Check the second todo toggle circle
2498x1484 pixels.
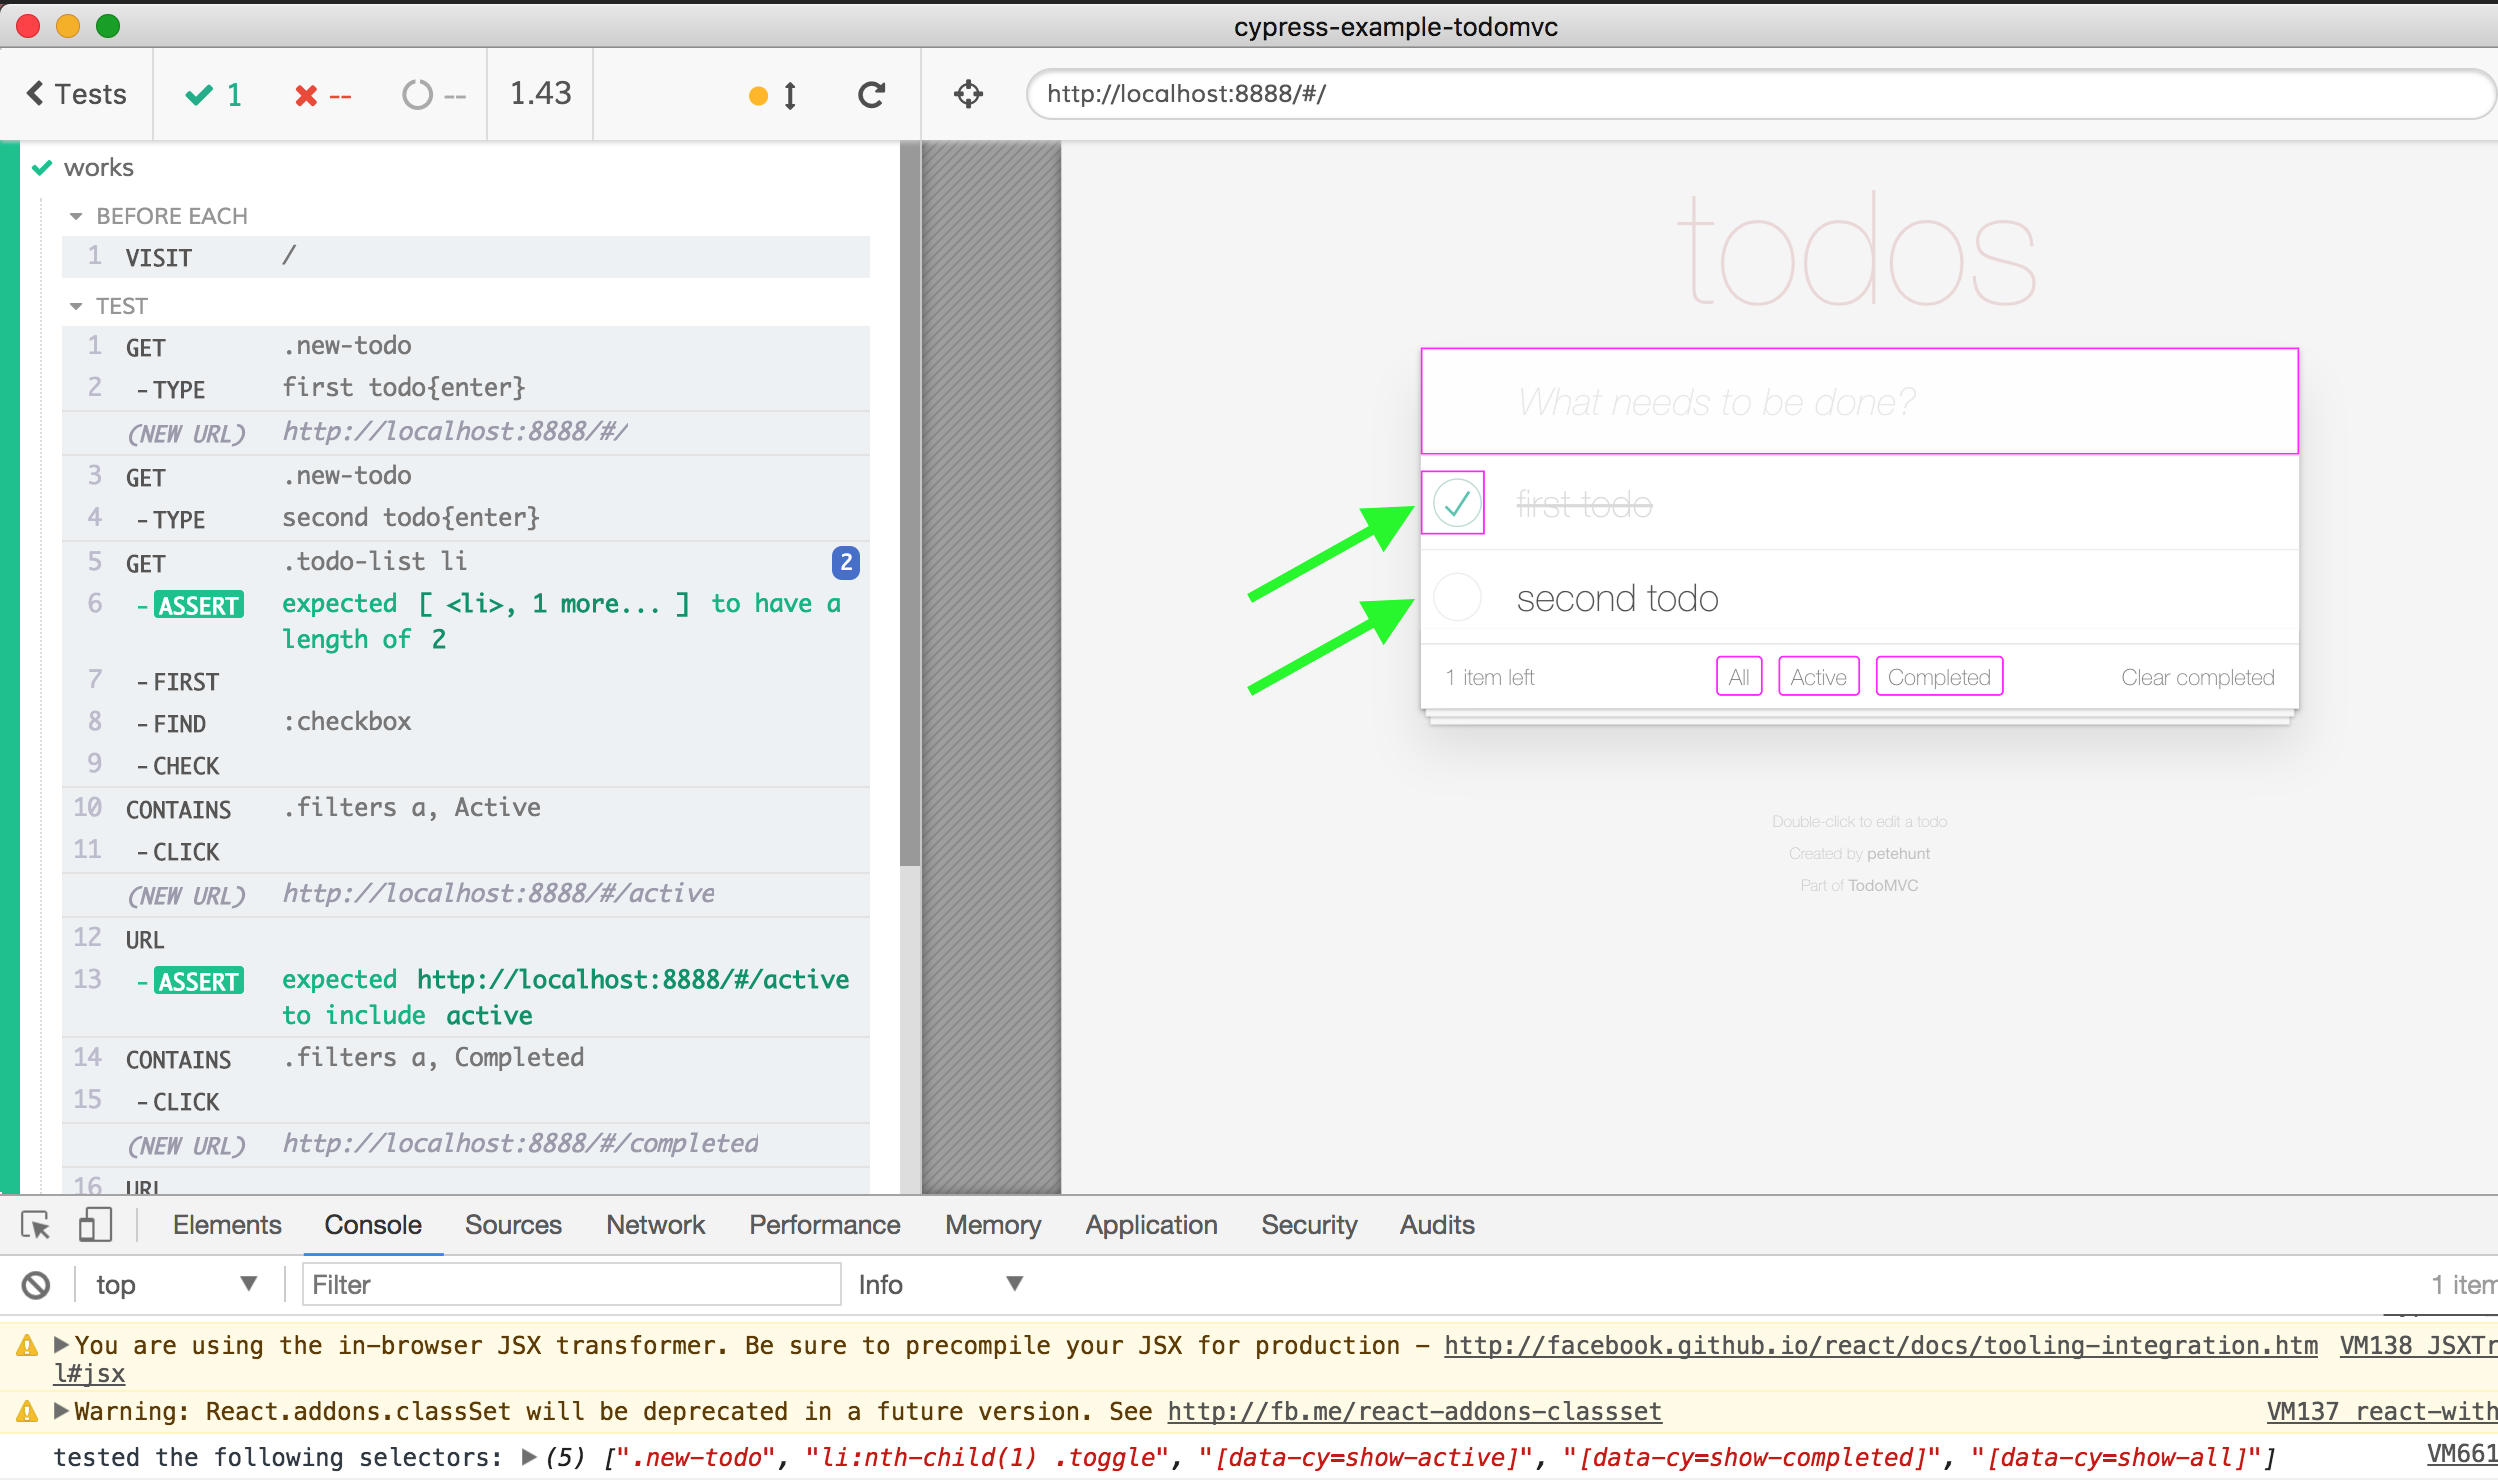point(1456,598)
